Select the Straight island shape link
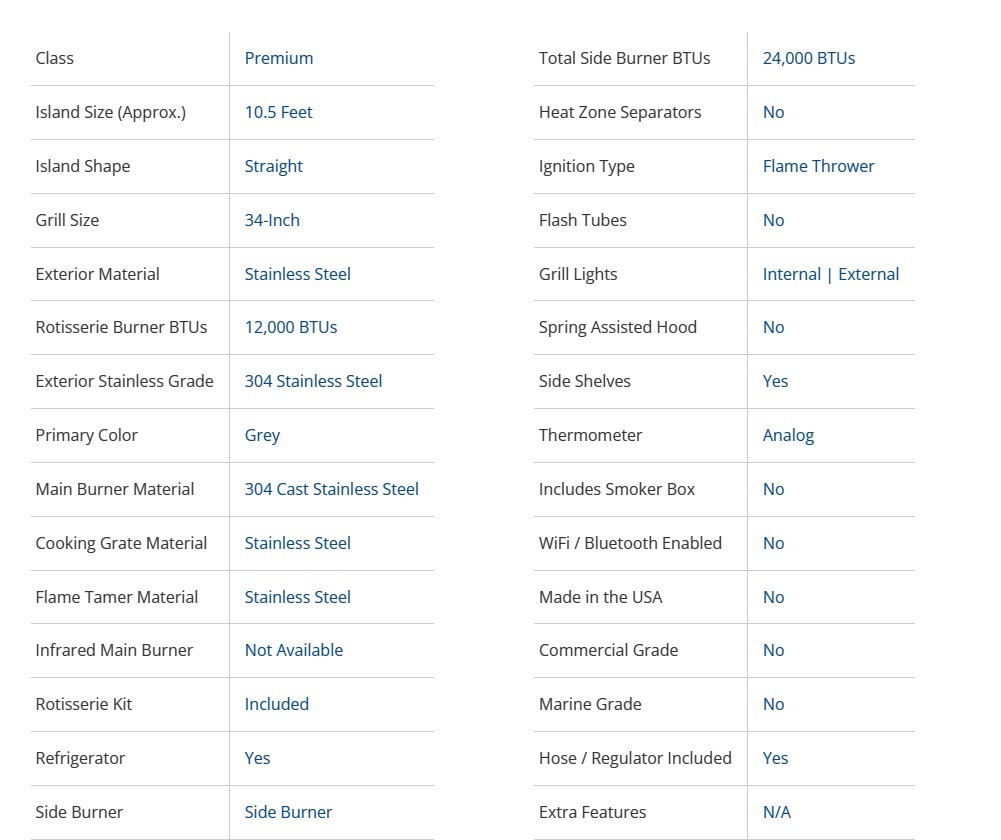This screenshot has width=1001, height=840. click(273, 166)
